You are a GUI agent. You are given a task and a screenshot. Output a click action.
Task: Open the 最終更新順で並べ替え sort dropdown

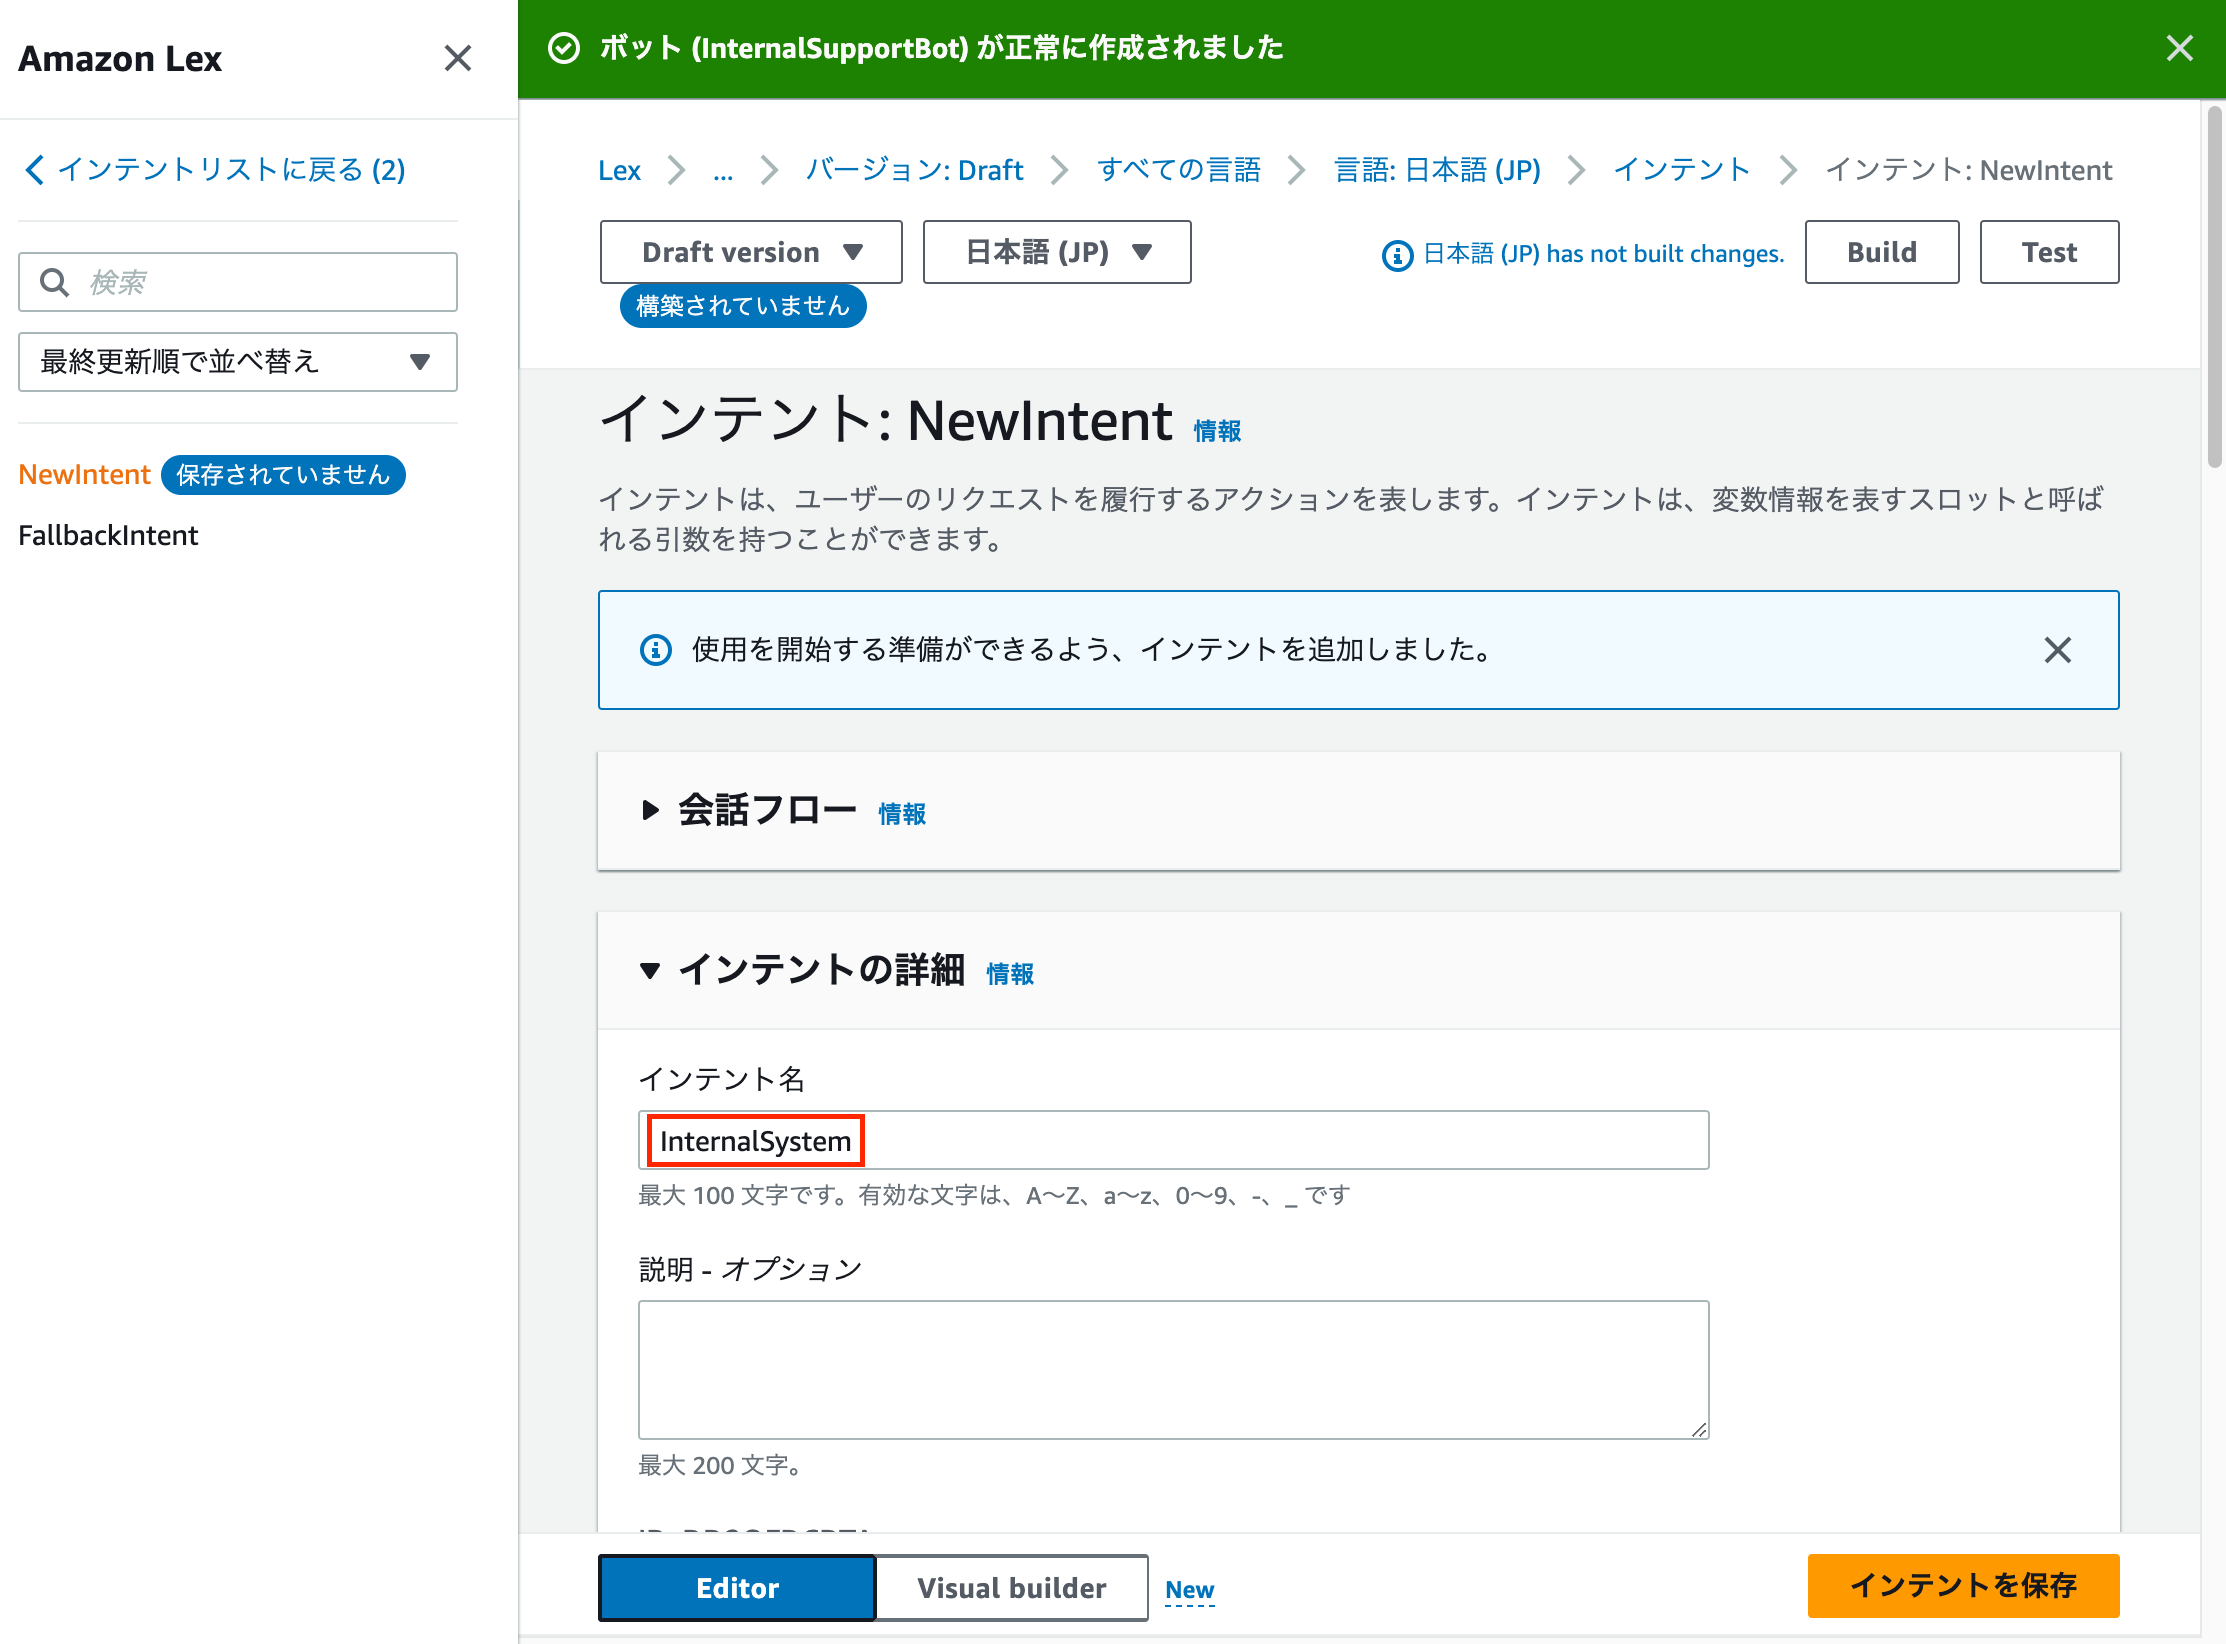(x=238, y=362)
